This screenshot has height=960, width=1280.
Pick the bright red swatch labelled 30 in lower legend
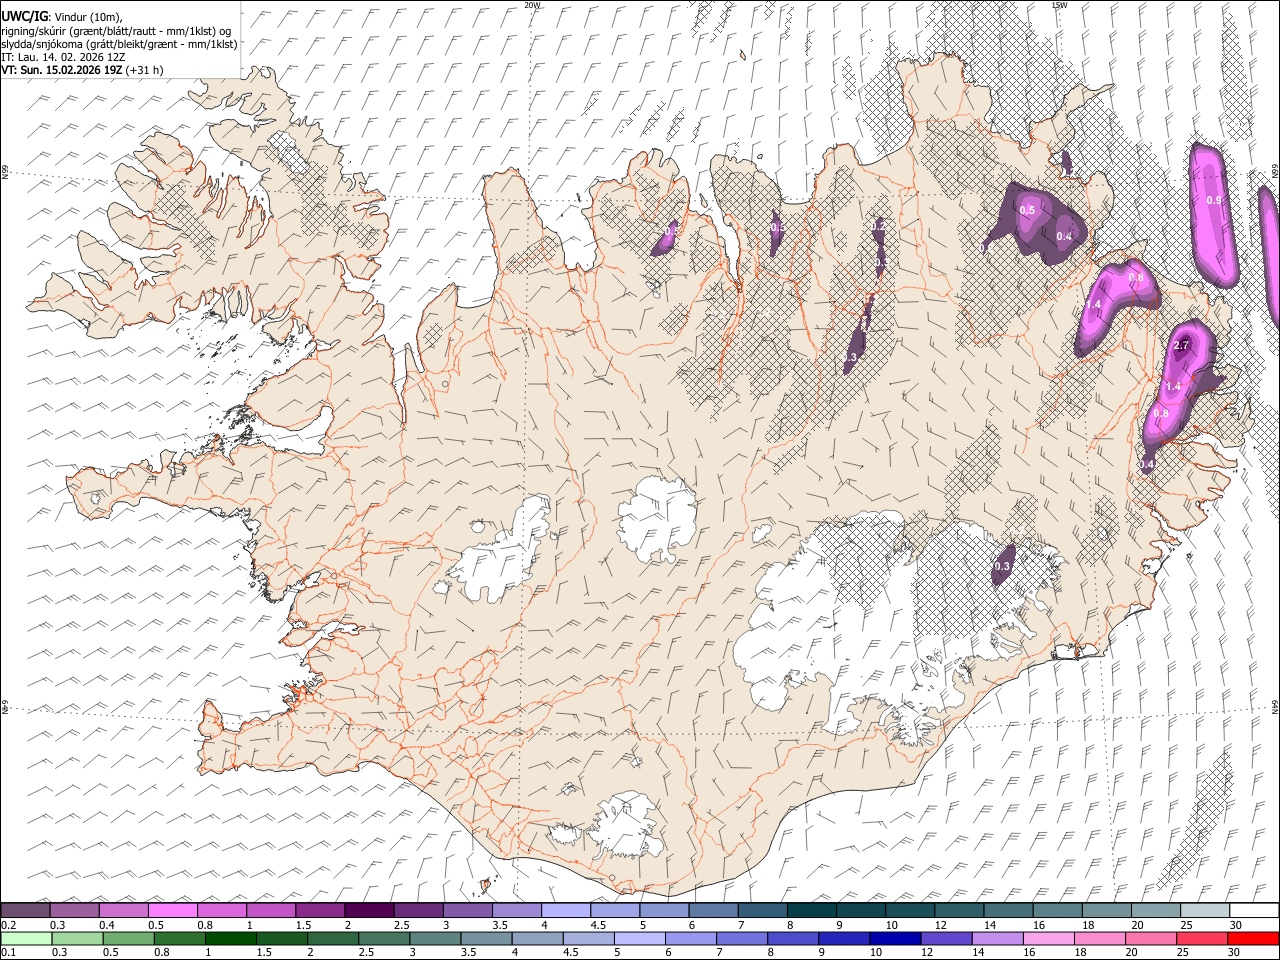point(1253,938)
